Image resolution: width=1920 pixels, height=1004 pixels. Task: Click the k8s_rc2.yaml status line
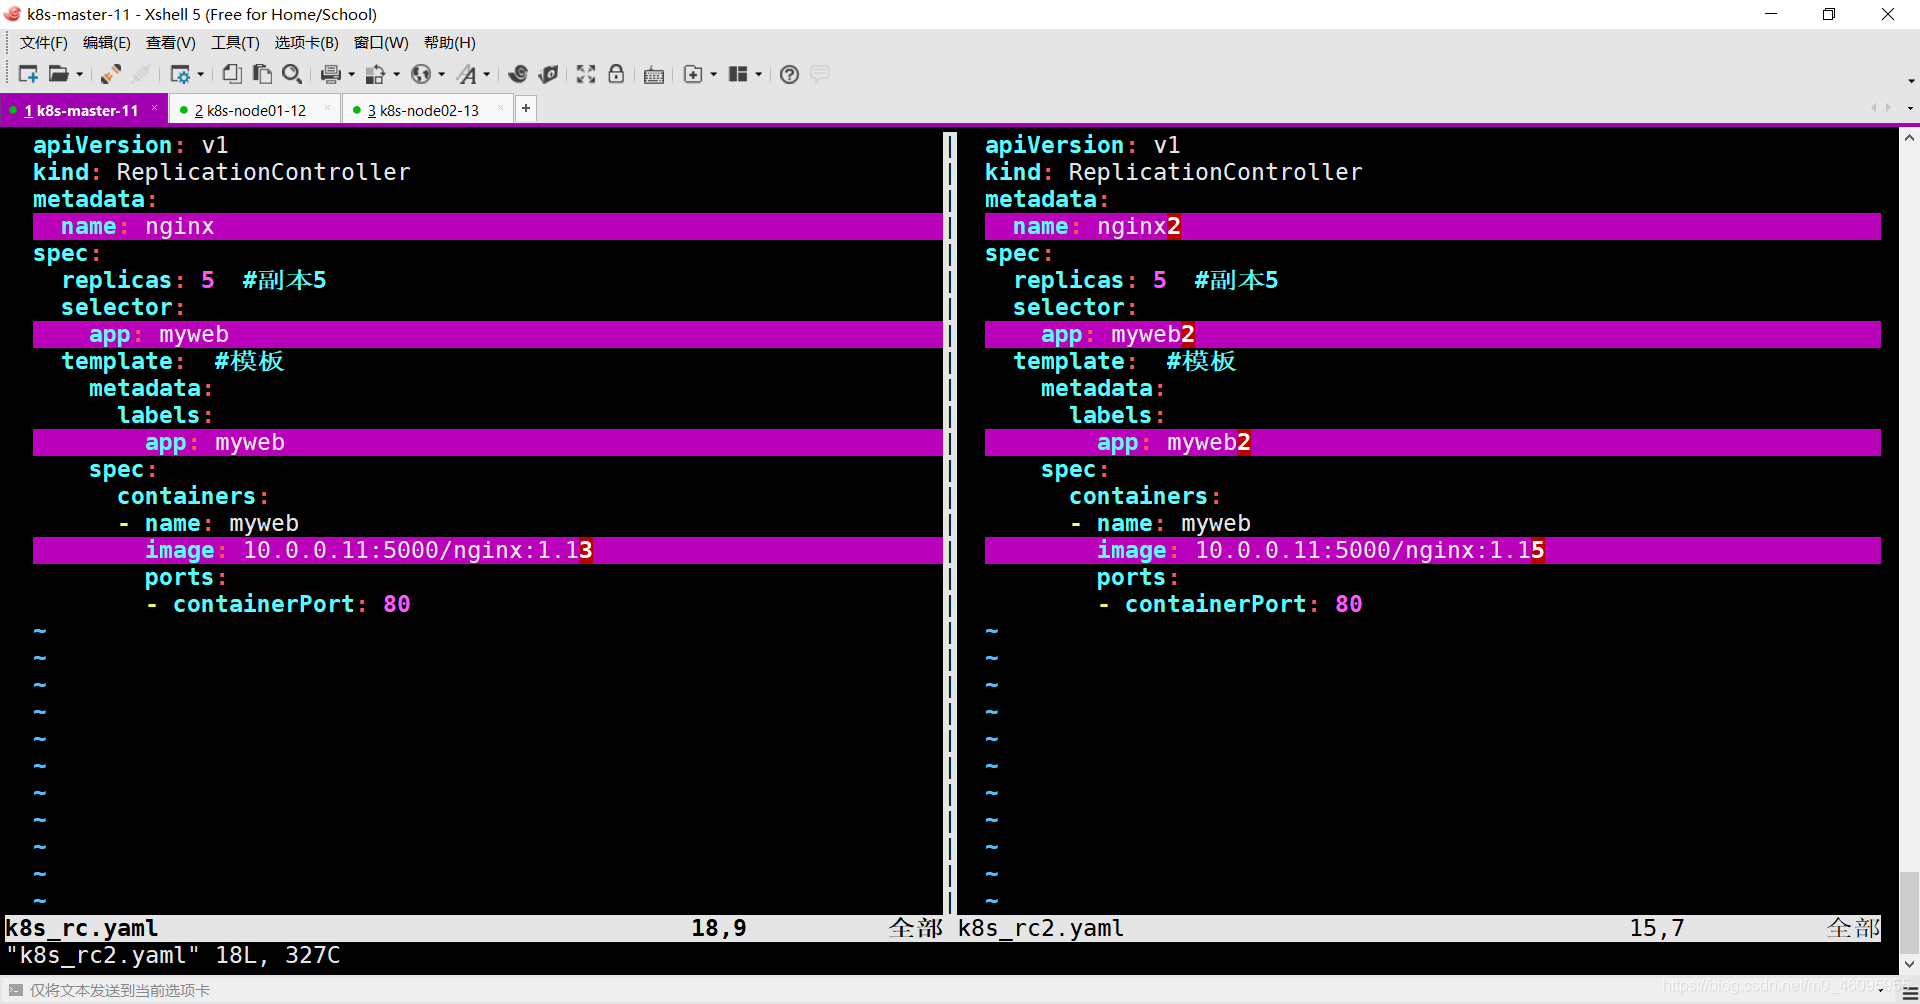point(1418,928)
